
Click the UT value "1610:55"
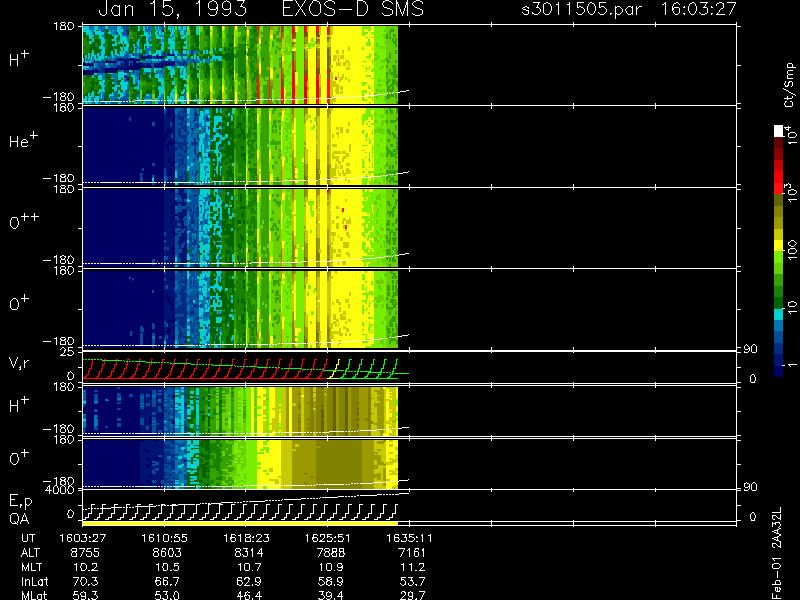164,538
